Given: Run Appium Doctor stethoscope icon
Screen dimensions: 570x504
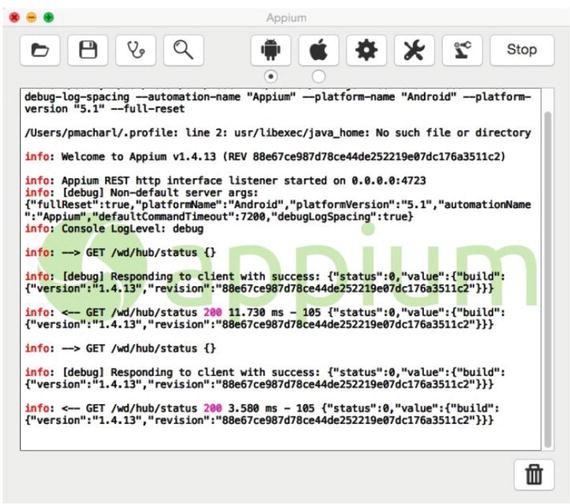Looking at the screenshot, I should tap(136, 50).
